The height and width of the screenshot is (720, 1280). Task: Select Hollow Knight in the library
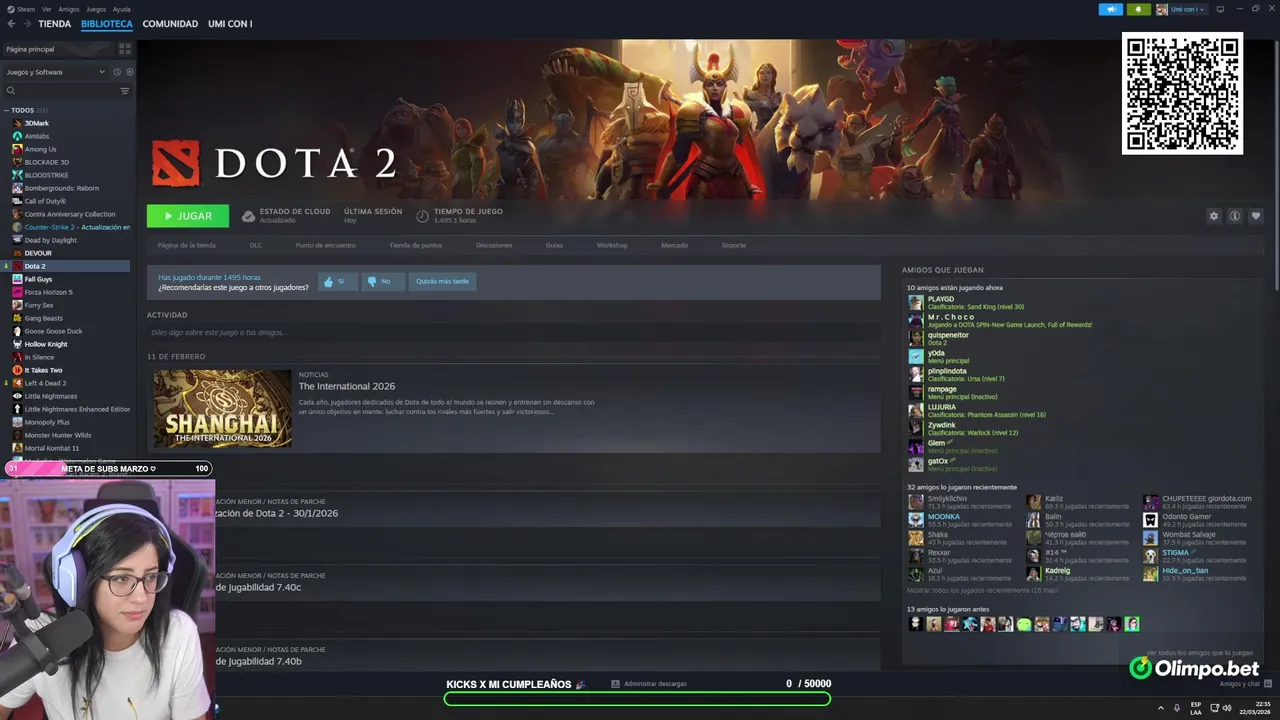[46, 344]
